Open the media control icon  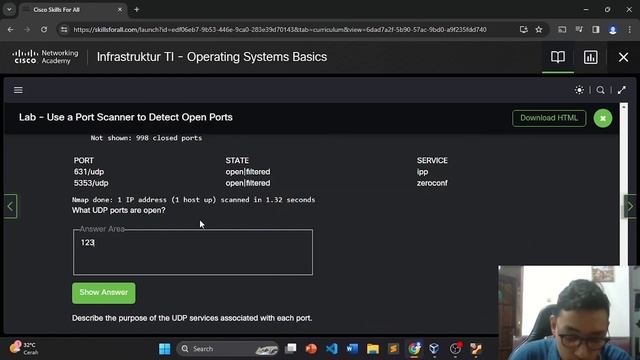pos(579,29)
